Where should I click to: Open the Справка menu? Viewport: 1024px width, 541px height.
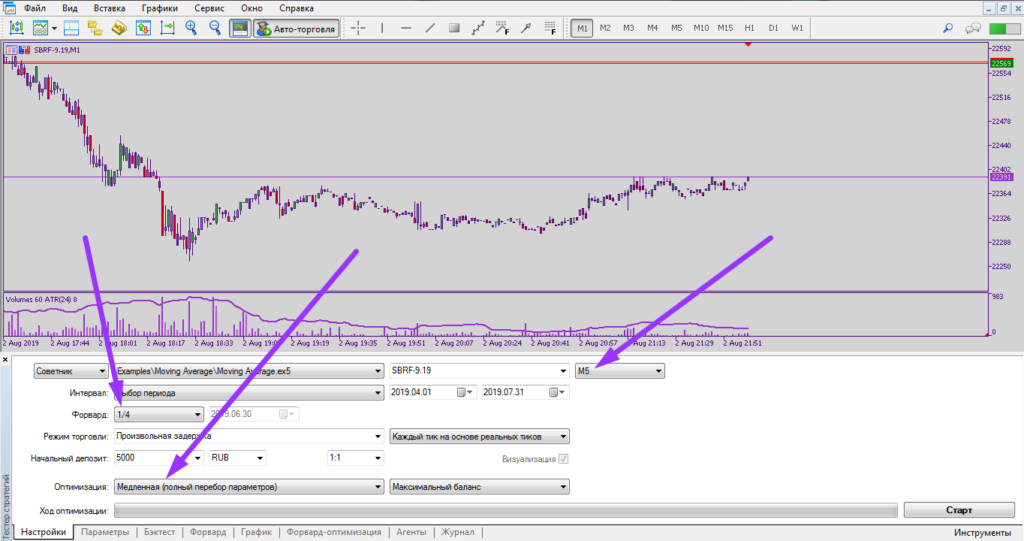coord(296,8)
